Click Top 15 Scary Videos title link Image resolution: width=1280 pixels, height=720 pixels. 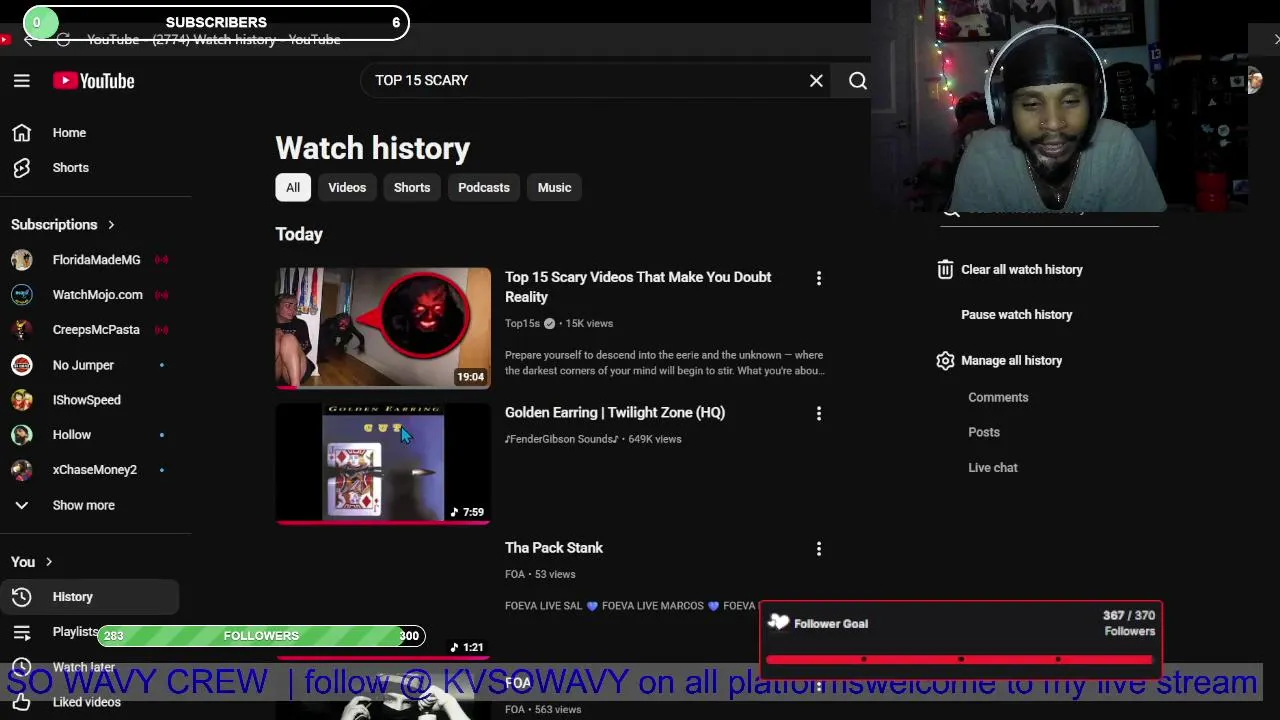coord(638,287)
